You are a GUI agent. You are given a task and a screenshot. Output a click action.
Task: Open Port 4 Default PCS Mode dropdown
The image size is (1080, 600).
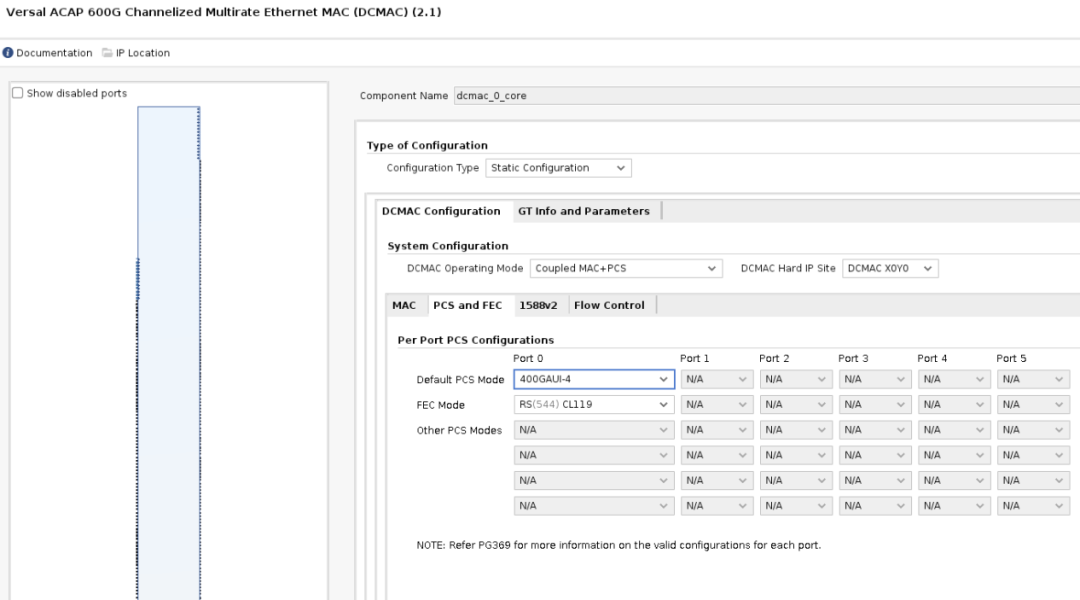tap(955, 380)
